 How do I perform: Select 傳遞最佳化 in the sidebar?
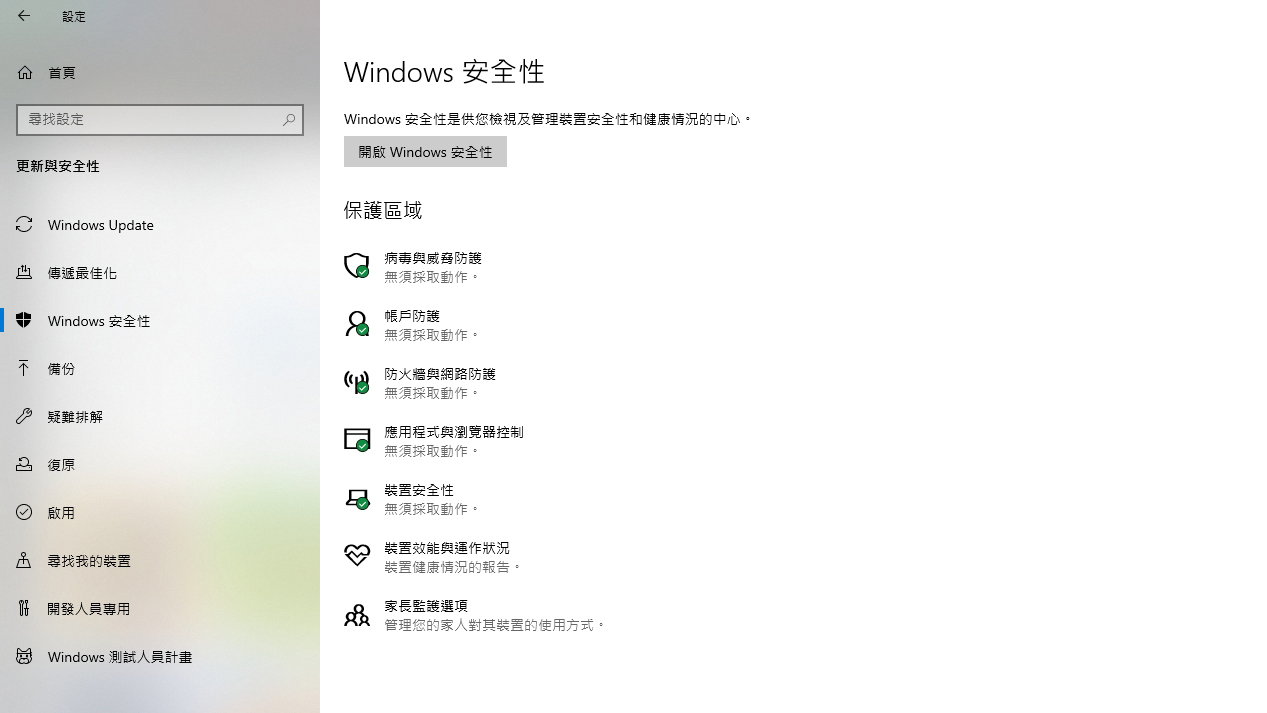click(160, 272)
